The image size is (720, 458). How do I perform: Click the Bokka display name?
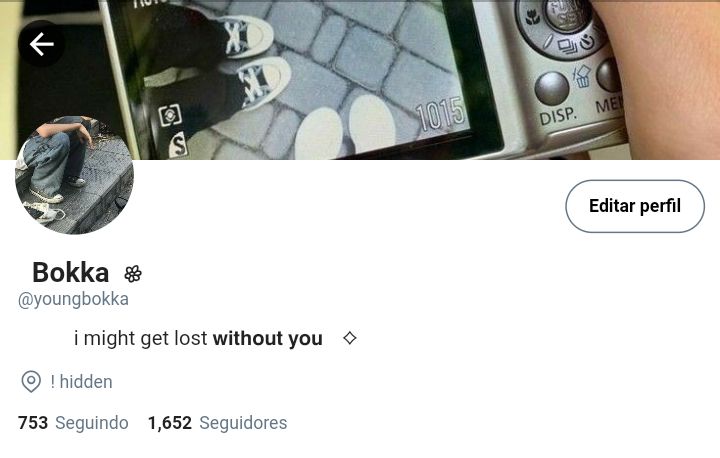pos(71,272)
